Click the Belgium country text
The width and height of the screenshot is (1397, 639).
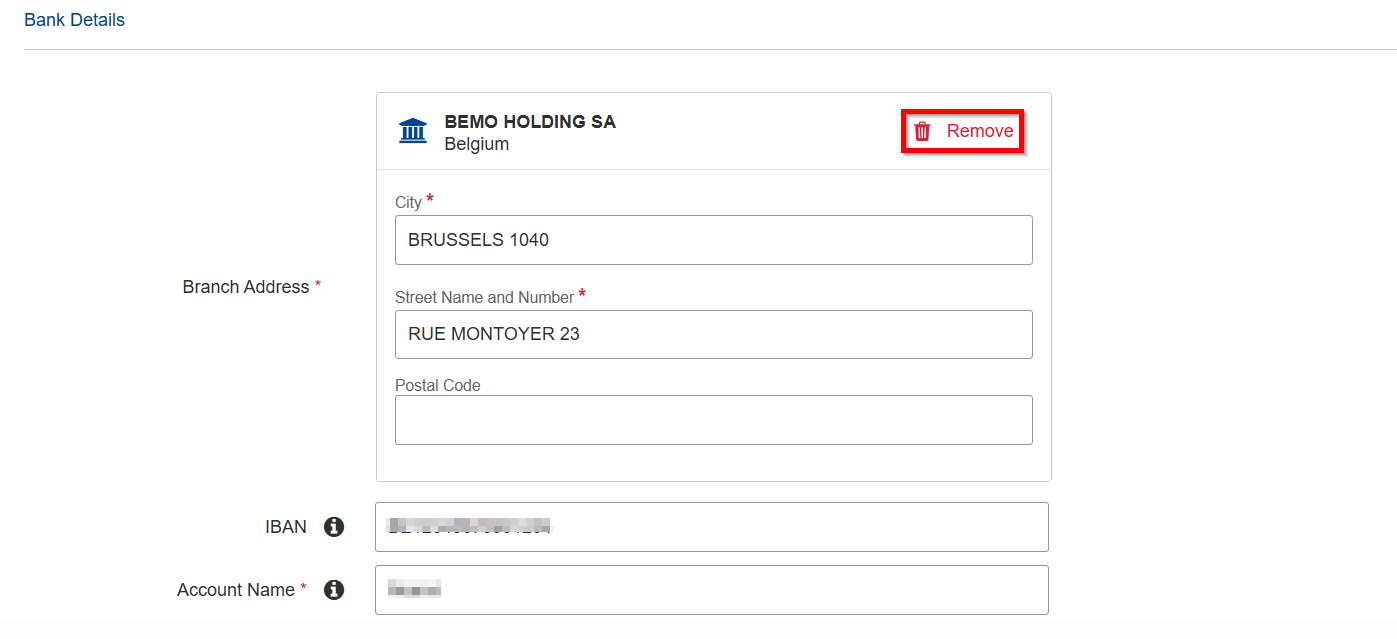pos(477,144)
